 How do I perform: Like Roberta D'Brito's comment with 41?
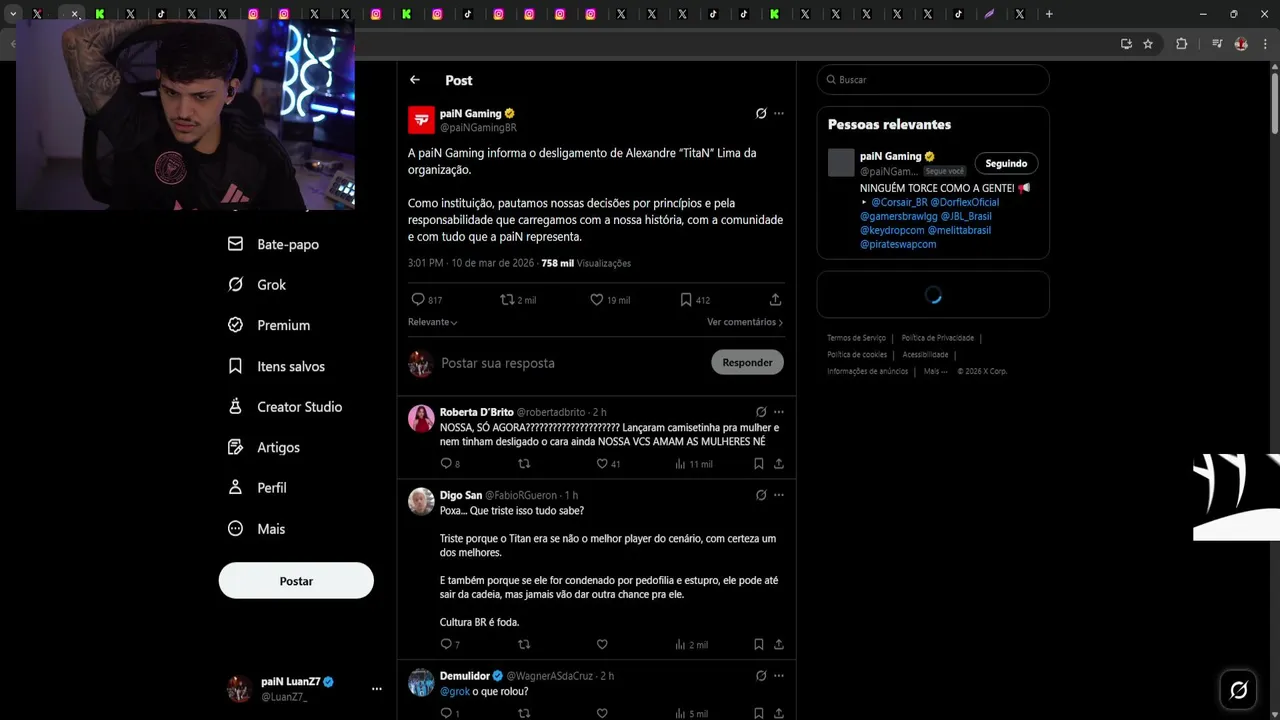tap(602, 463)
